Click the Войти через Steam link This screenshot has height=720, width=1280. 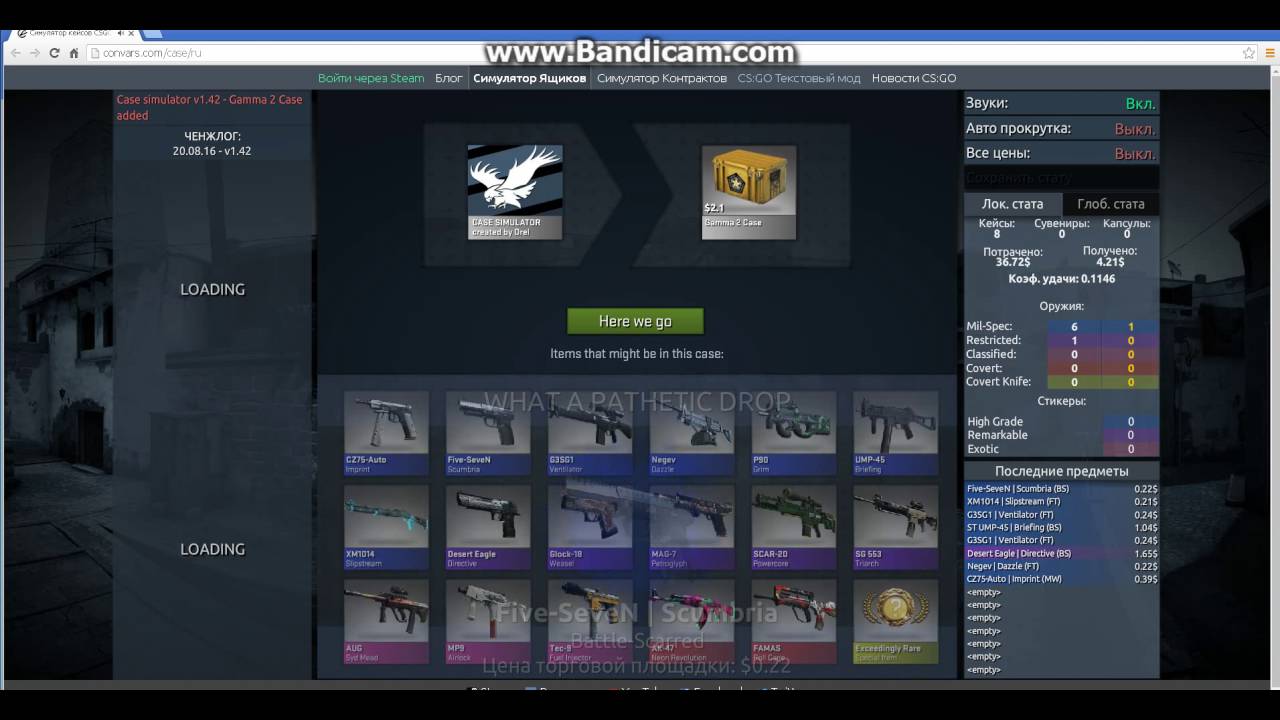[x=371, y=78]
